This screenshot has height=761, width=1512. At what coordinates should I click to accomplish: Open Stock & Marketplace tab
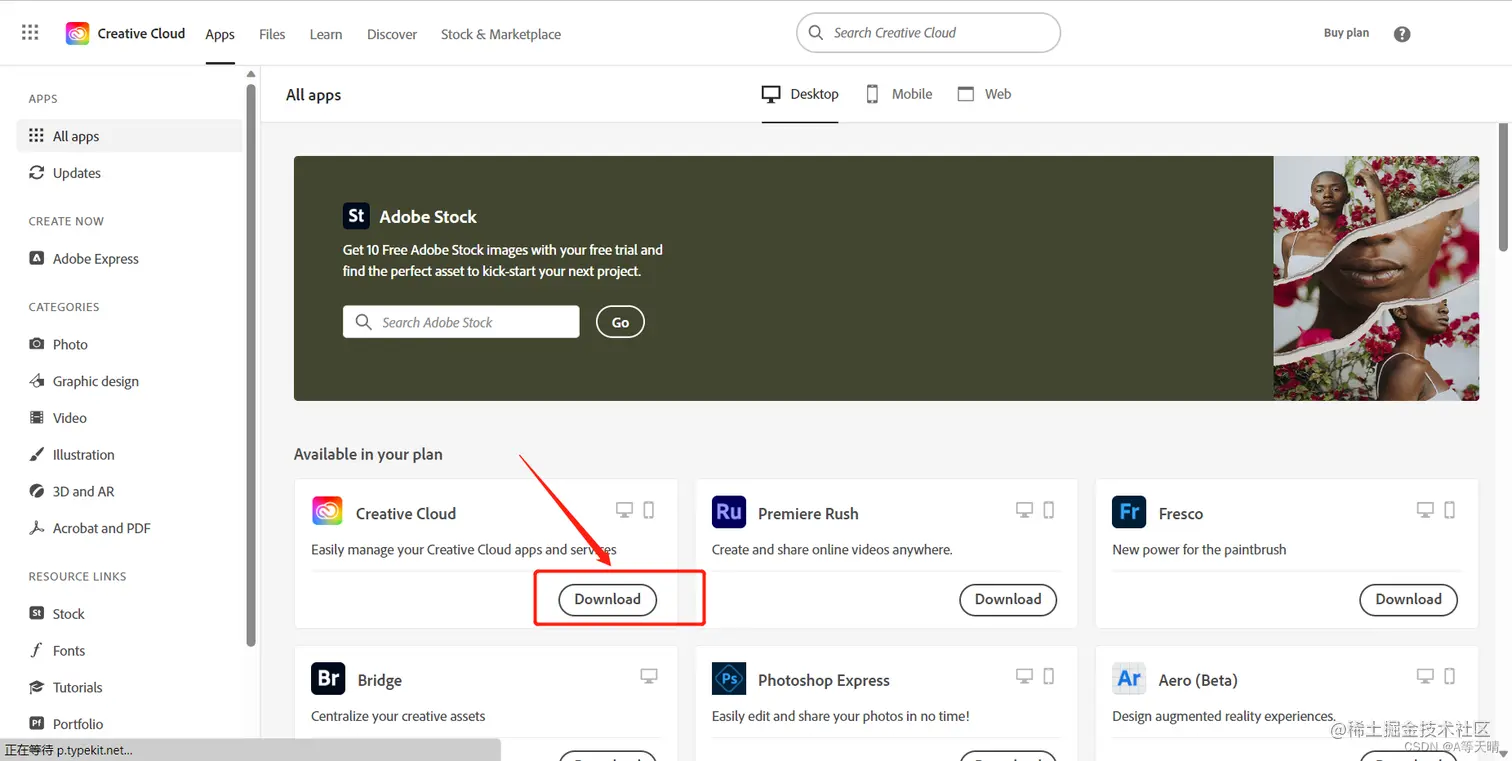501,34
